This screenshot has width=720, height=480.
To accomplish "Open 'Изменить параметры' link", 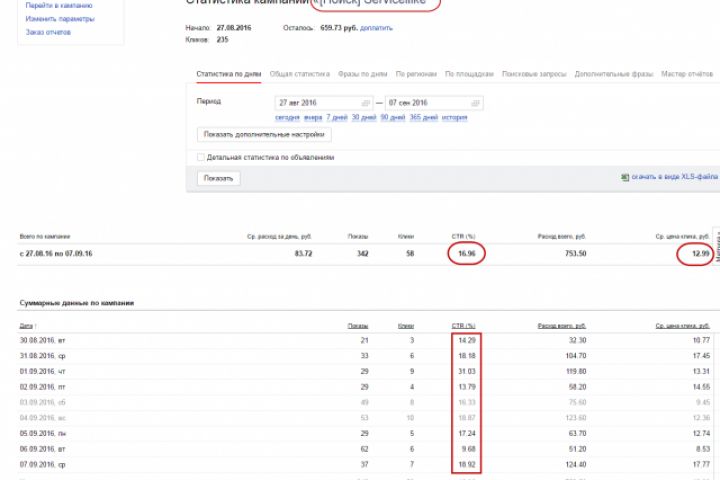I will point(60,19).
